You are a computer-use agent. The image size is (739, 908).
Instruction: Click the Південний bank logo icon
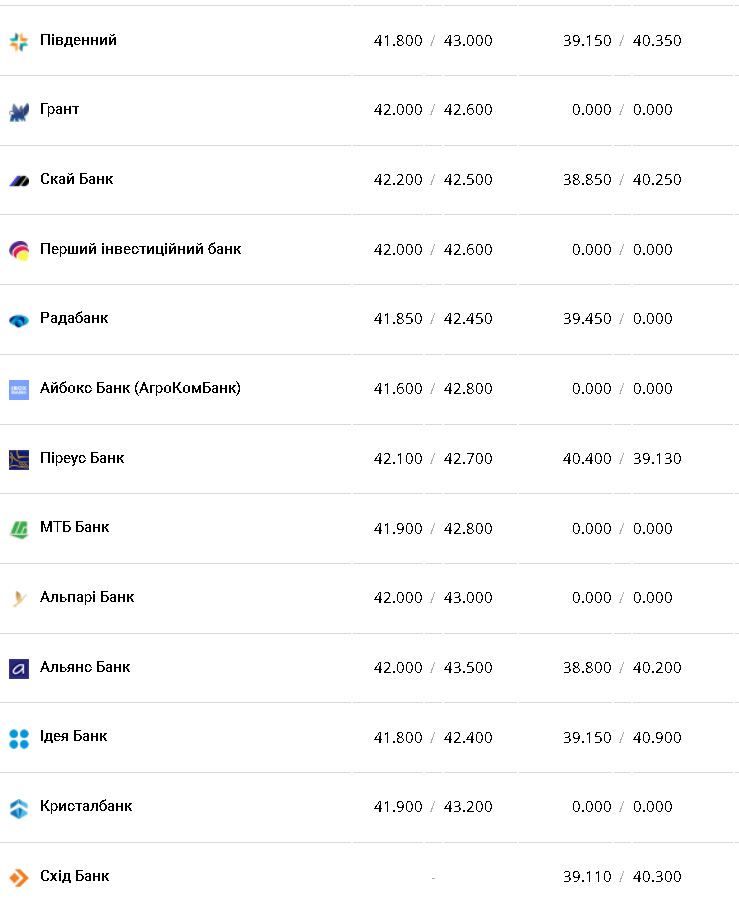coord(19,41)
